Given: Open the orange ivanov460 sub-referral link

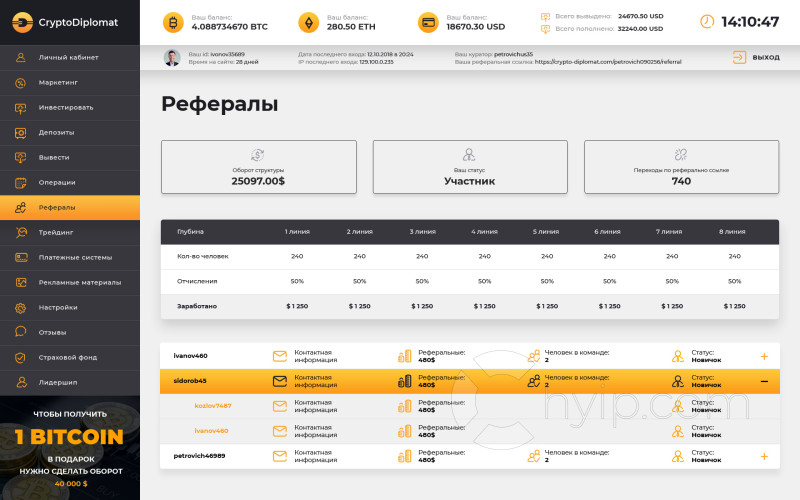Looking at the screenshot, I should (x=211, y=431).
